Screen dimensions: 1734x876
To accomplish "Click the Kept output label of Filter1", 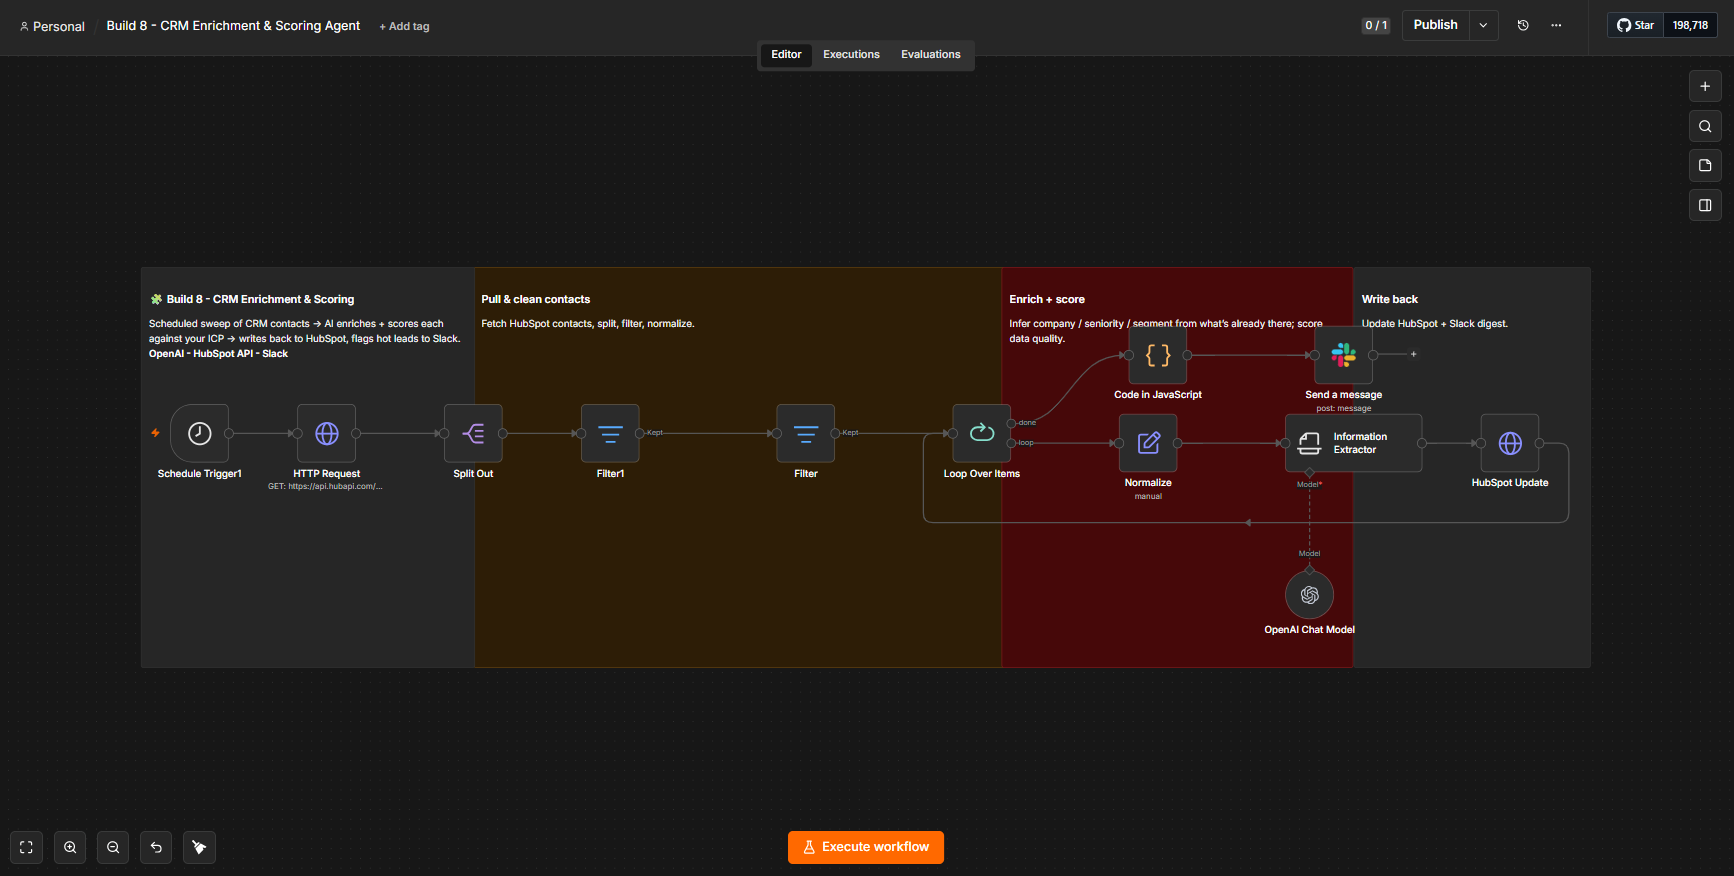I will tap(655, 433).
